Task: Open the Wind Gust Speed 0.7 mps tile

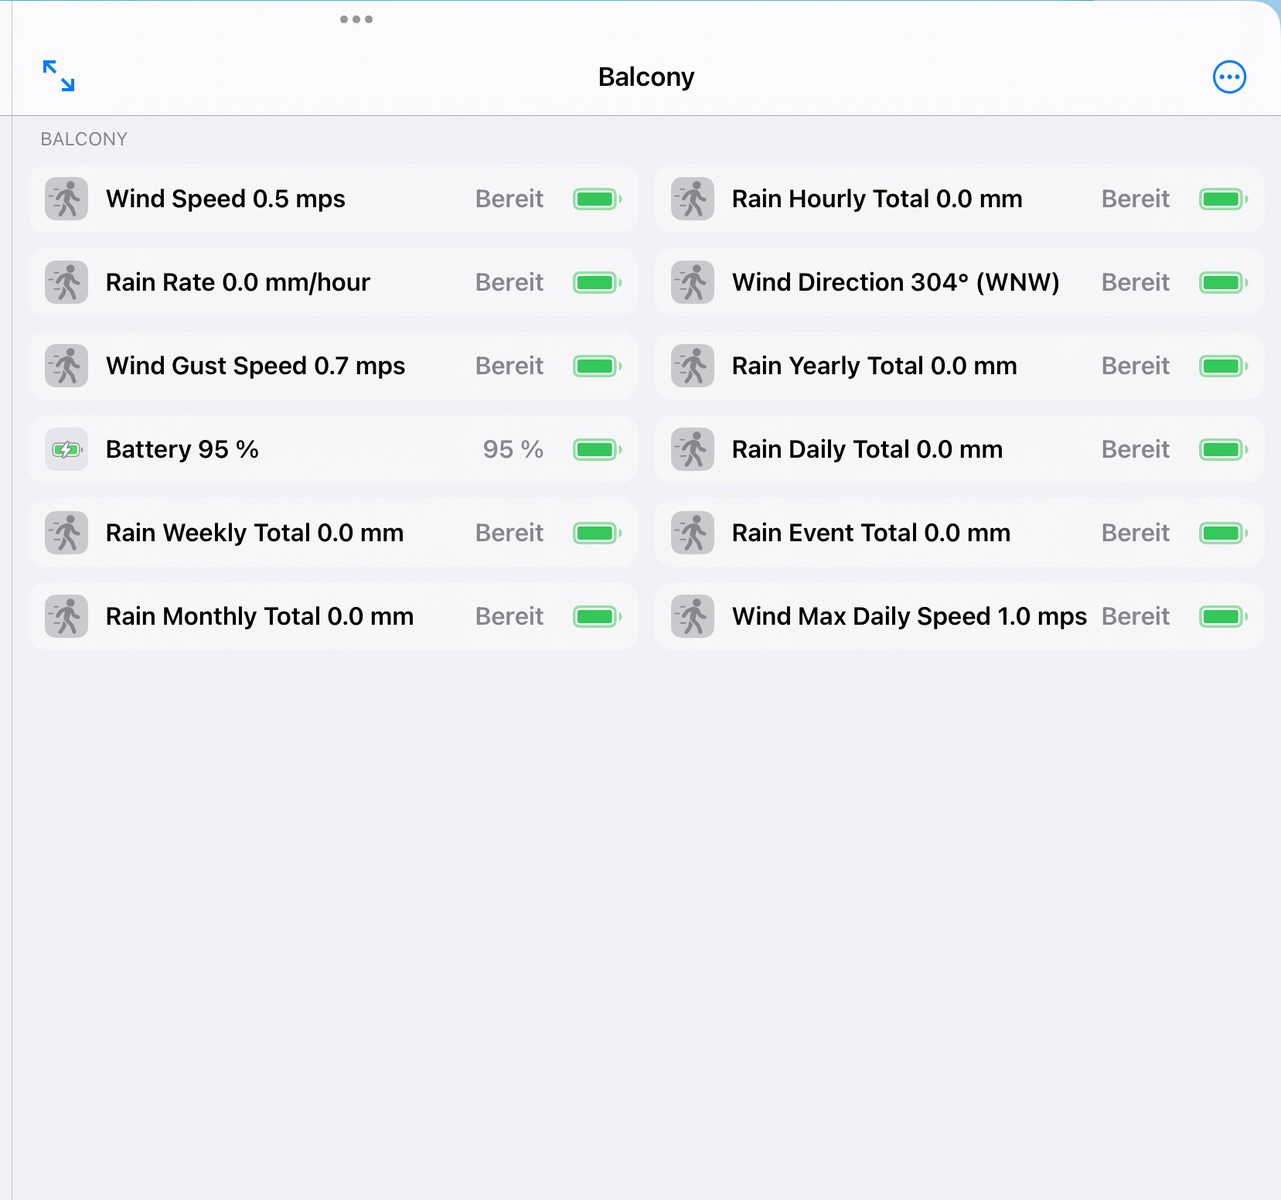Action: pyautogui.click(x=255, y=366)
